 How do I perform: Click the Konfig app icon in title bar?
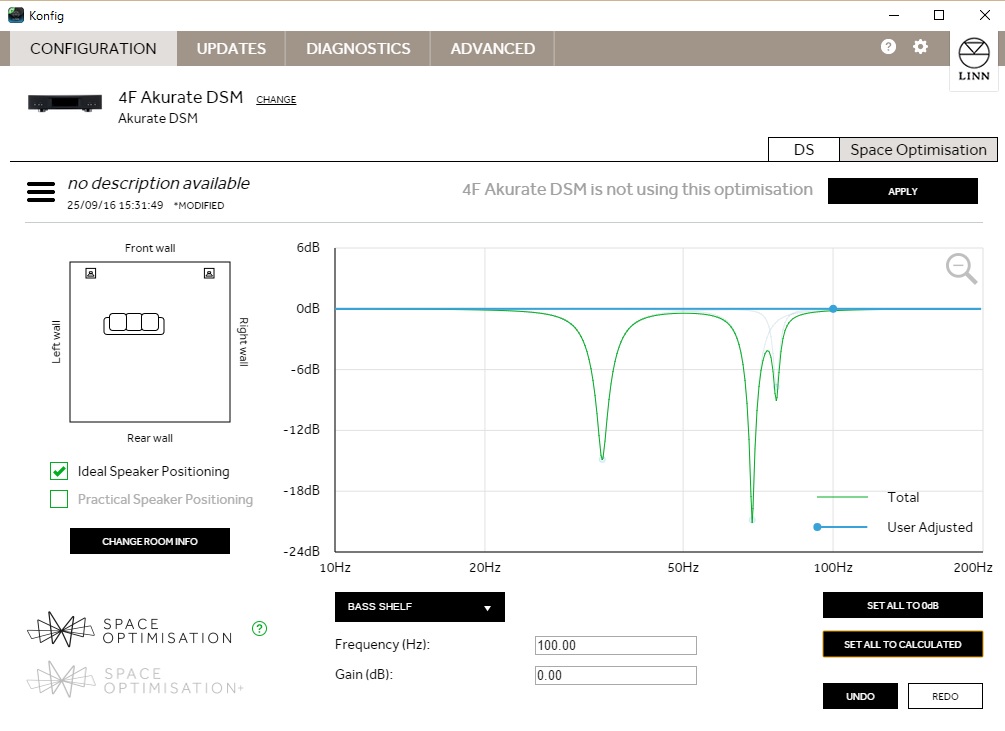click(15, 15)
